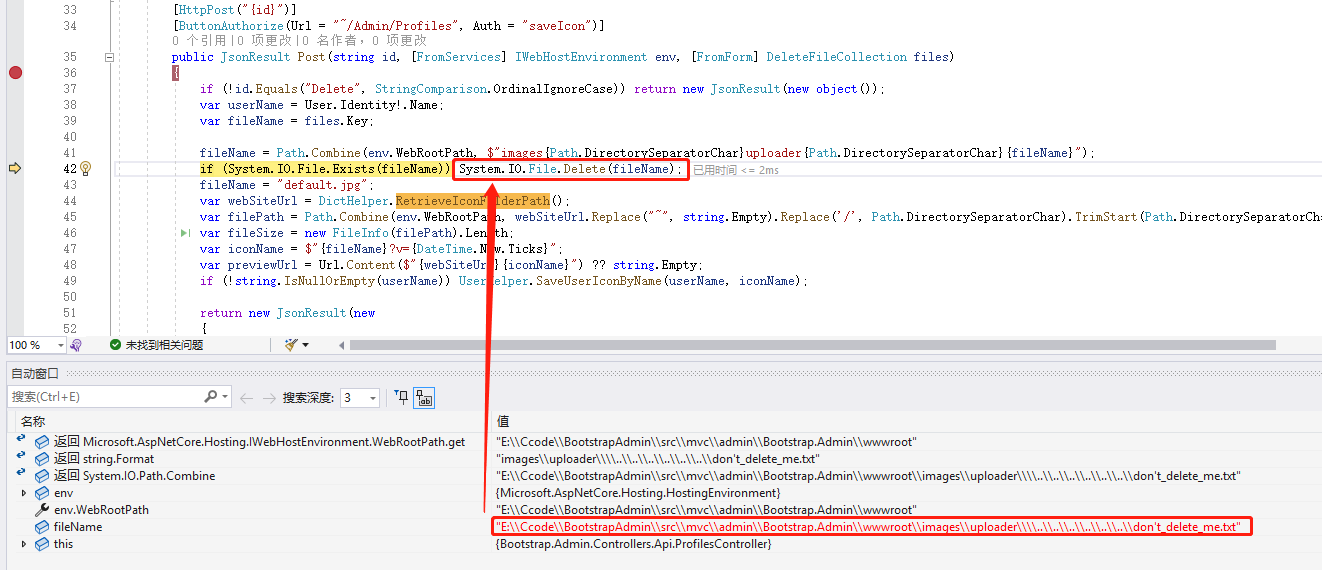Image resolution: width=1322 pixels, height=570 pixels.
Task: Click line number 35 in the gutter
Action: click(69, 57)
